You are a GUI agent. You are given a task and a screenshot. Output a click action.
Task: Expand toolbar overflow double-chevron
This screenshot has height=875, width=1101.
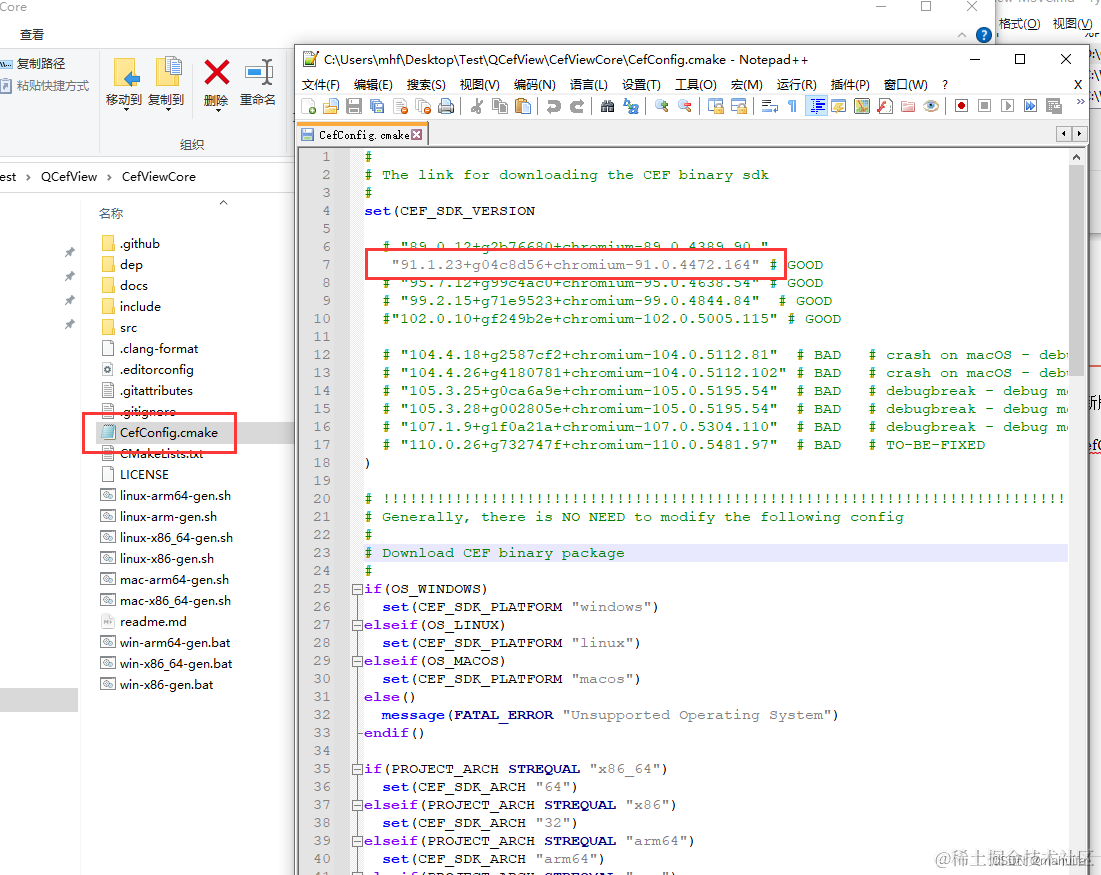pos(1080,102)
